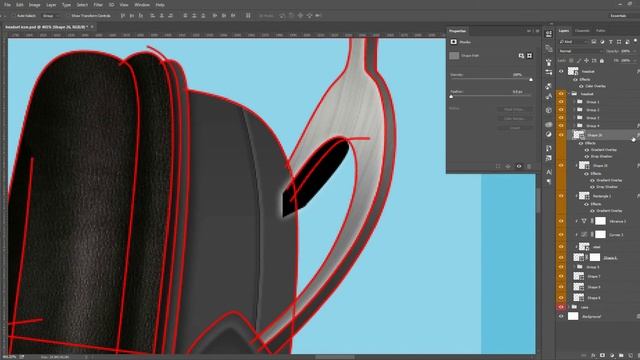The width and height of the screenshot is (640, 360).
Task: Click the Density slider handle
Action: tap(531, 80)
